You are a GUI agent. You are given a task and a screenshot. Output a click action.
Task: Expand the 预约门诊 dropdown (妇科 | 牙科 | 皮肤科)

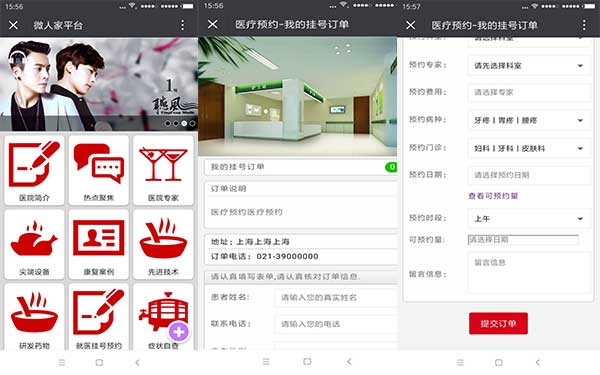point(529,148)
